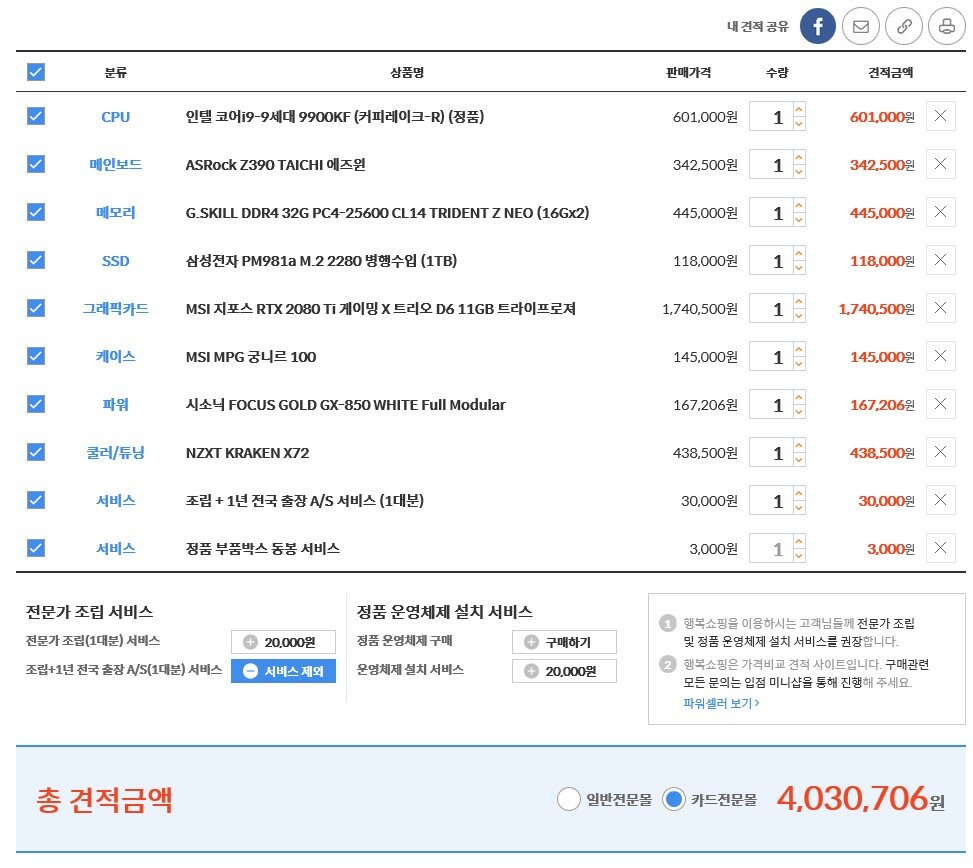This screenshot has width=973, height=868.
Task: Click product name 시소닉 FOCUS GOLD GX-850
Action: click(346, 405)
